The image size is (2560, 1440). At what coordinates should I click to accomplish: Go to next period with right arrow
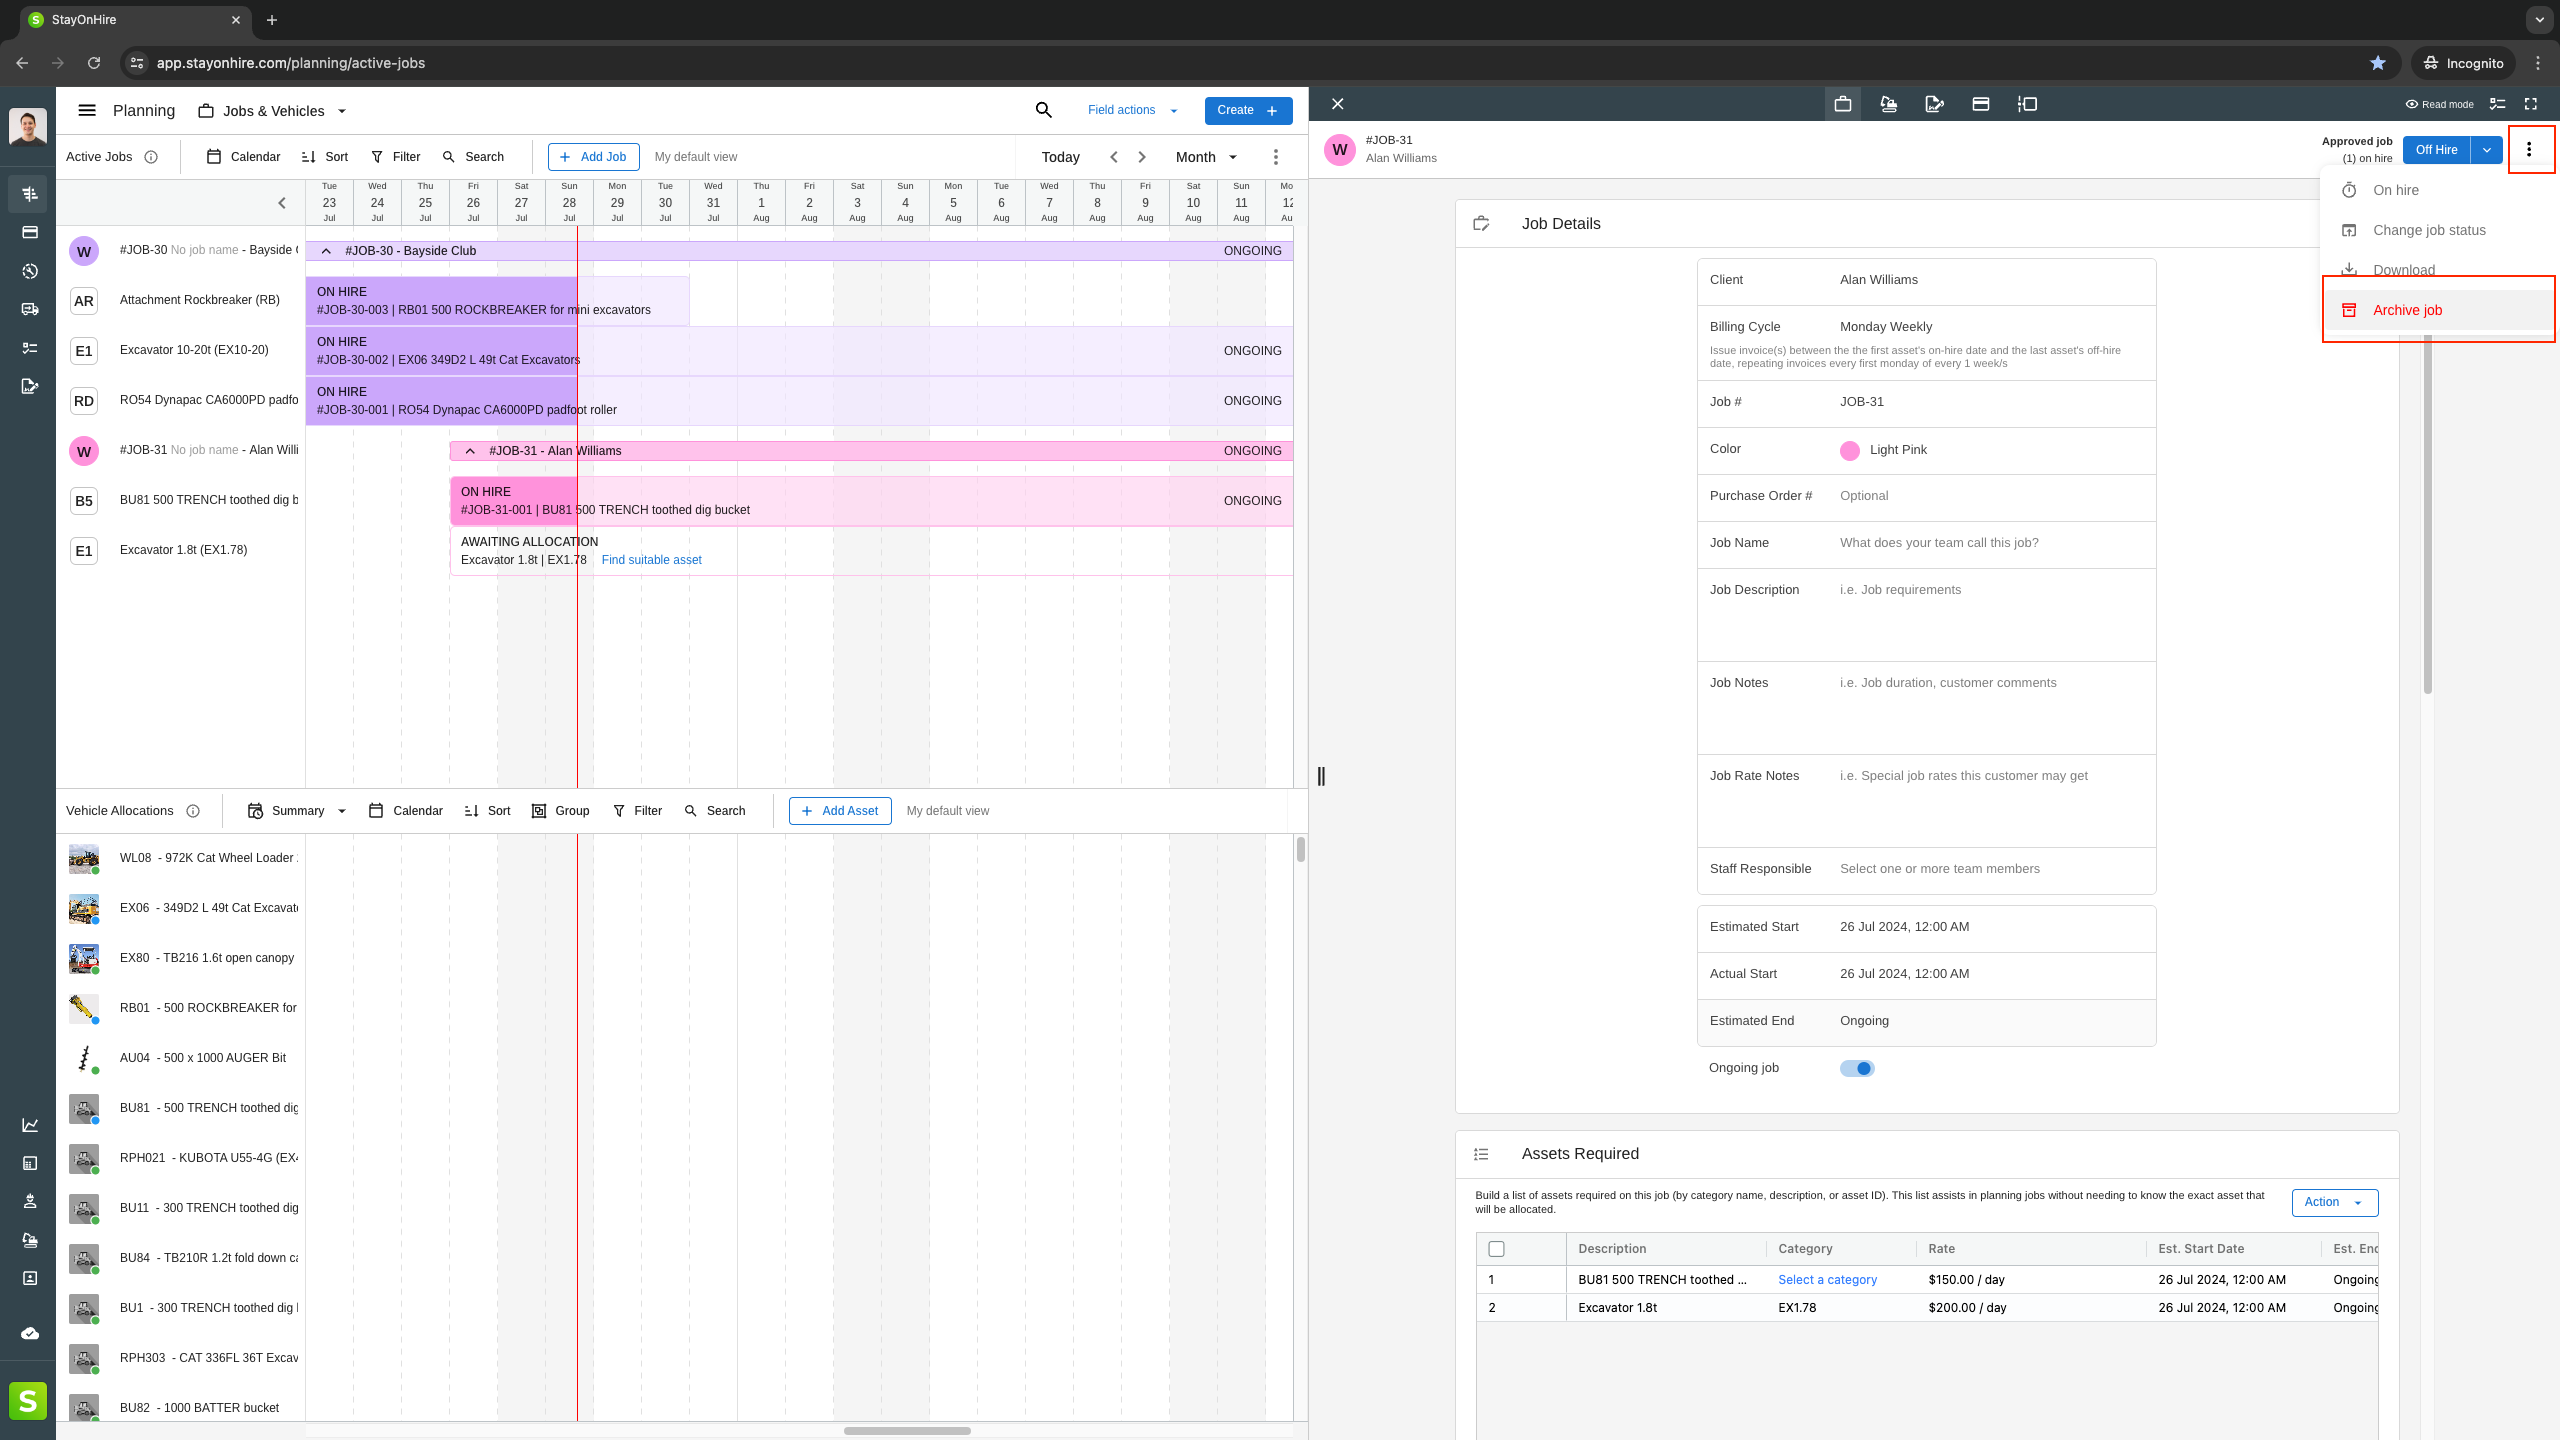pos(1142,157)
